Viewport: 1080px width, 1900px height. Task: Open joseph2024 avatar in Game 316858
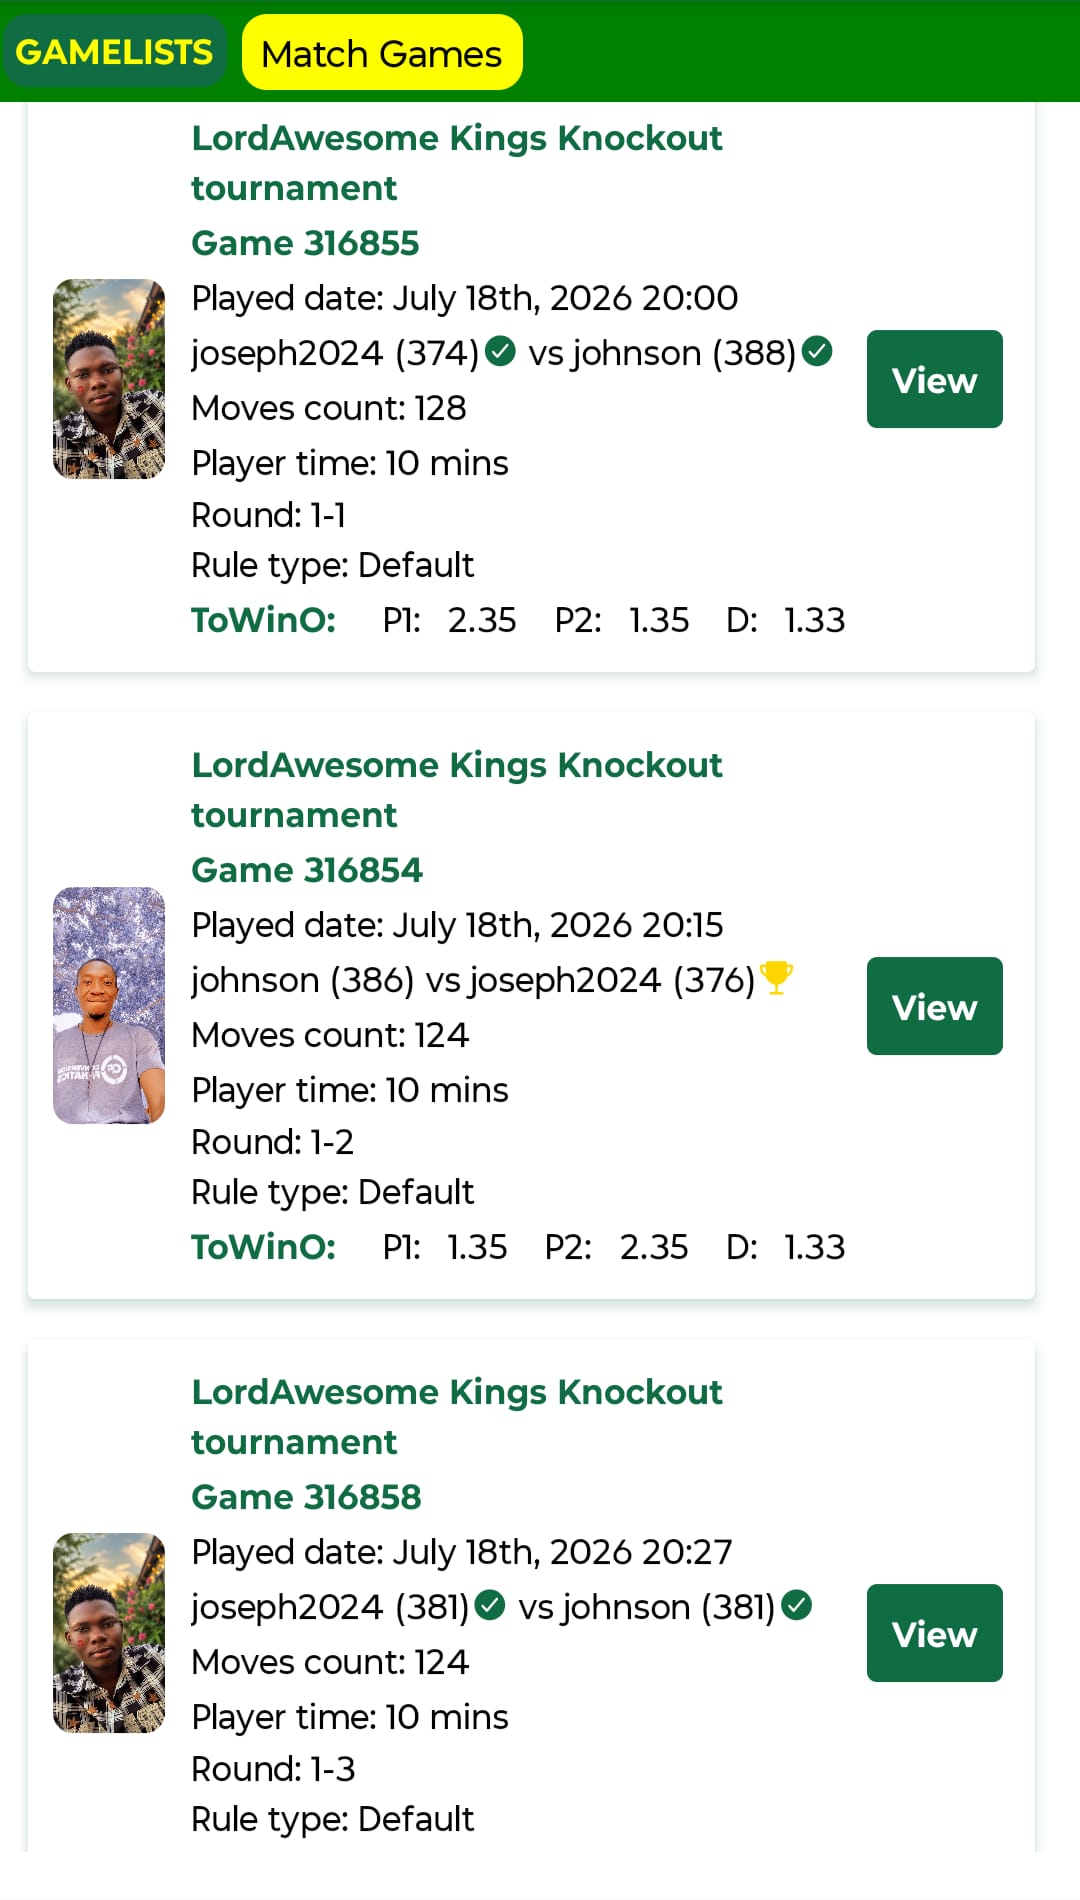[x=109, y=1633]
